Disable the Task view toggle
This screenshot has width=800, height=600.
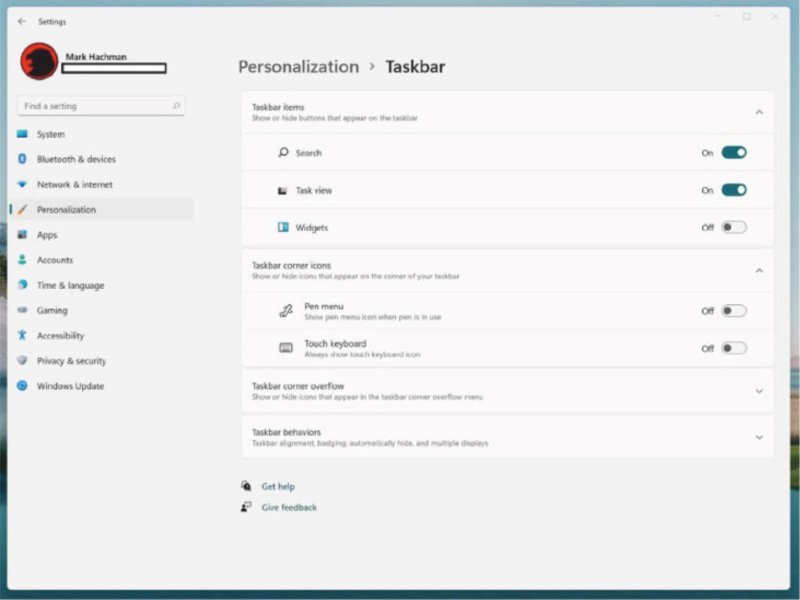[x=734, y=190]
